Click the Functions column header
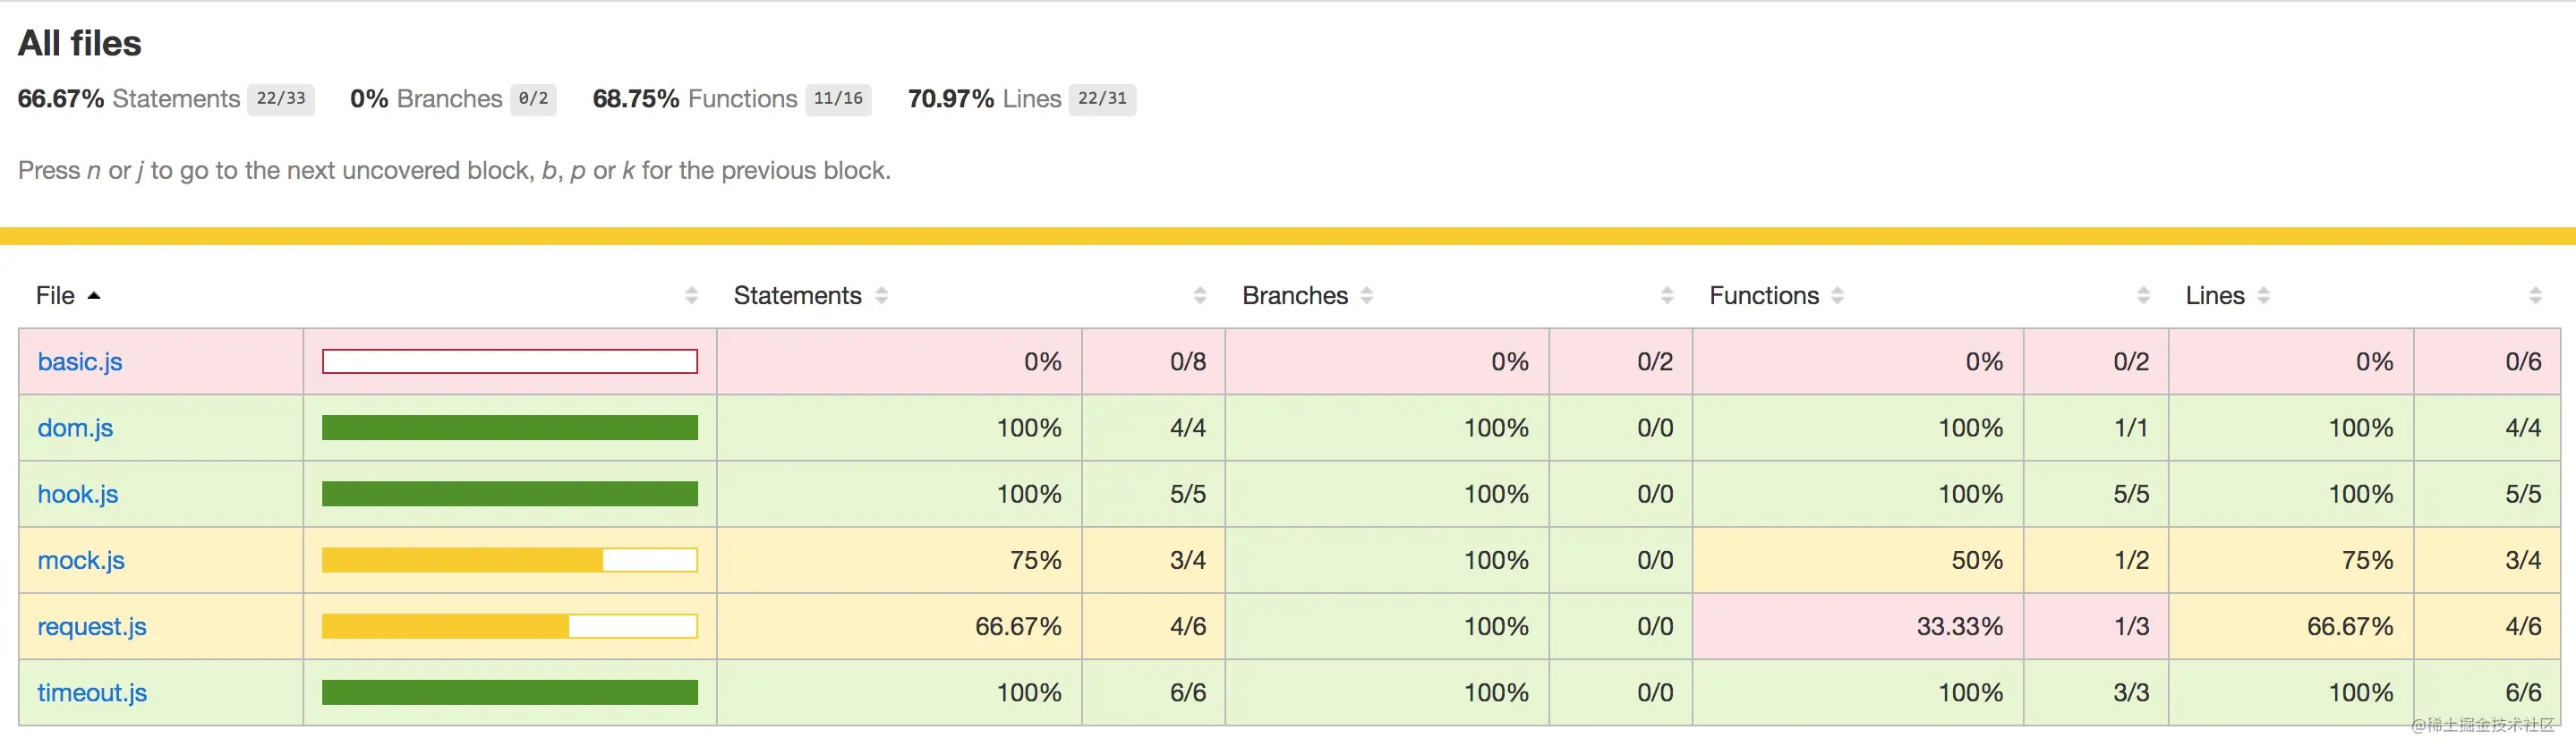This screenshot has height=755, width=2576. point(1764,296)
